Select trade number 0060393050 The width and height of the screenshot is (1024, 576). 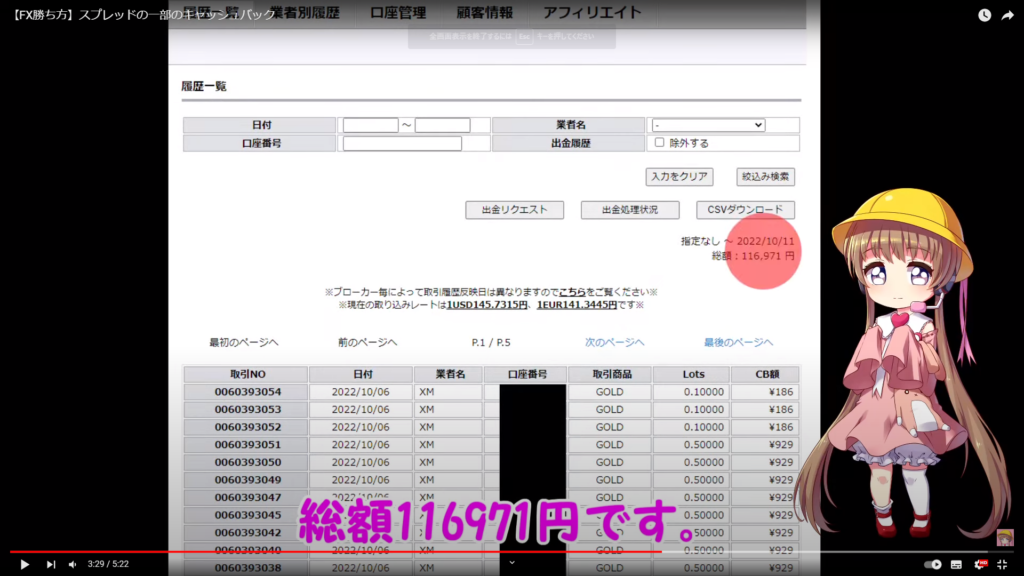point(248,462)
